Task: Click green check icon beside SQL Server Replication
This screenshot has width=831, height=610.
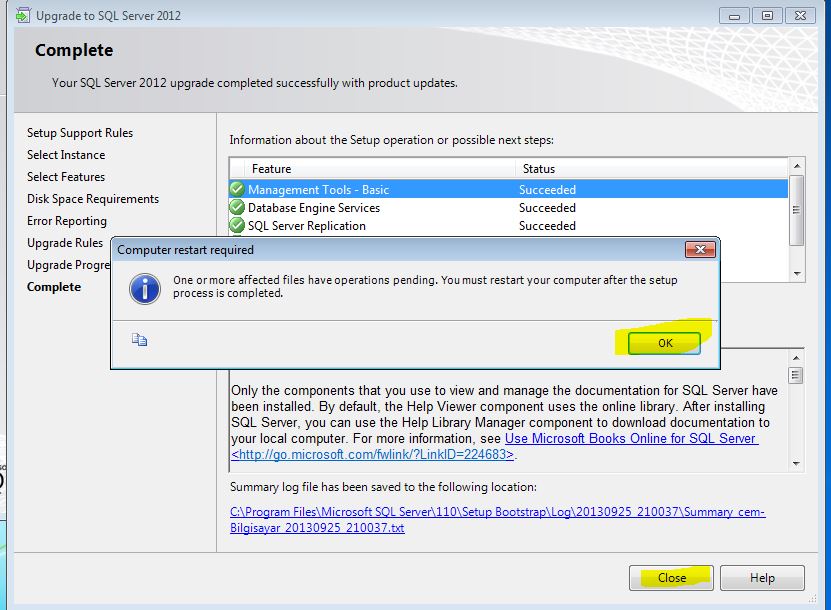Action: 237,225
